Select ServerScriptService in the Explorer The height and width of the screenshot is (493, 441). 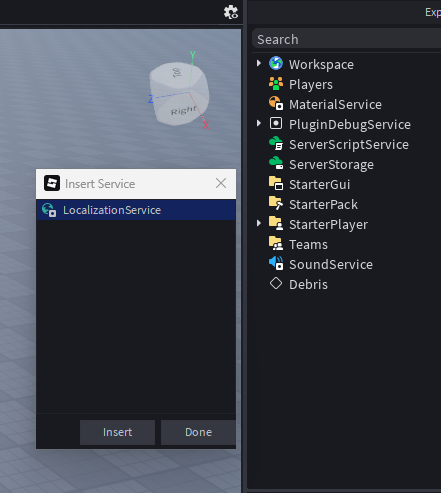pos(349,144)
